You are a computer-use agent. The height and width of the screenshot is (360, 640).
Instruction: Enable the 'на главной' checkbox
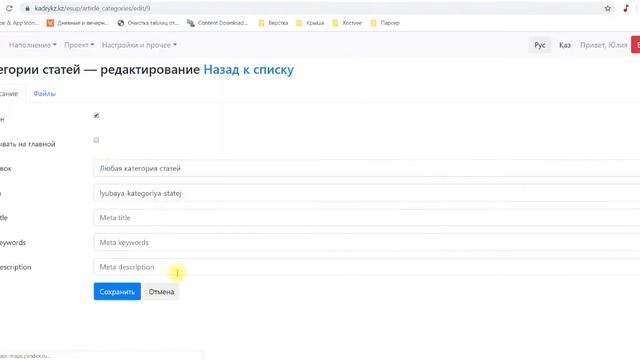pyautogui.click(x=96, y=140)
